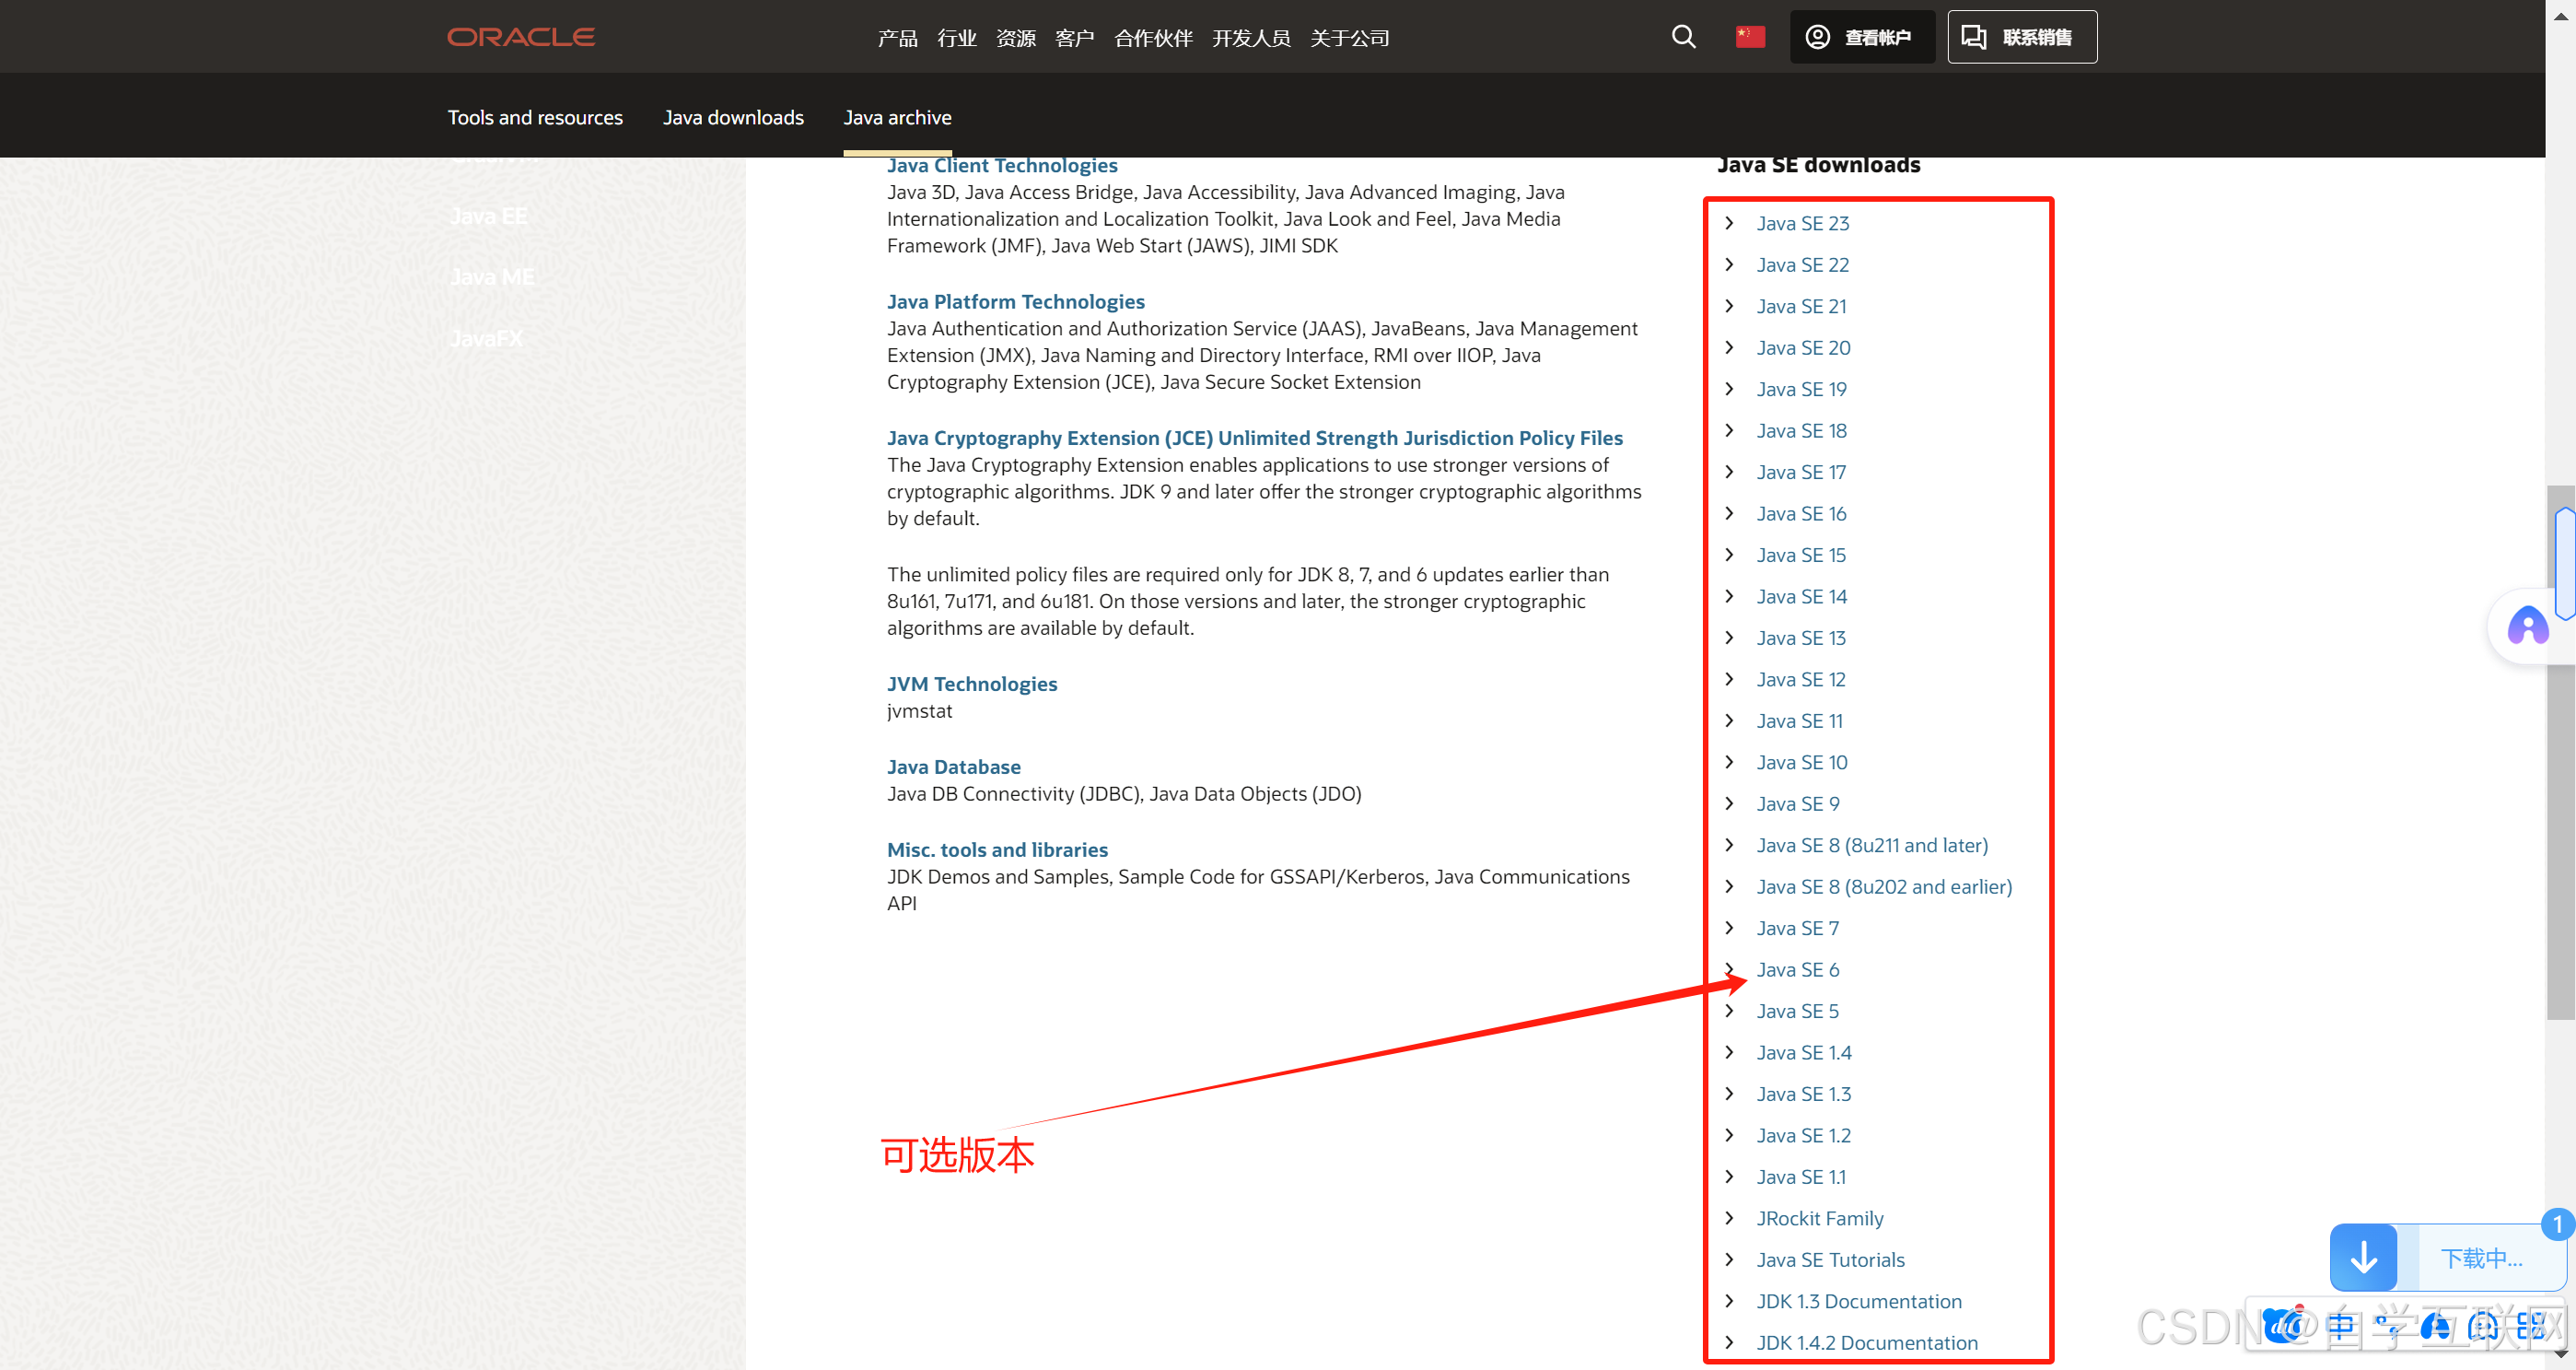The image size is (2576, 1370).
Task: Switch to Java downloads tab
Action: tap(733, 117)
